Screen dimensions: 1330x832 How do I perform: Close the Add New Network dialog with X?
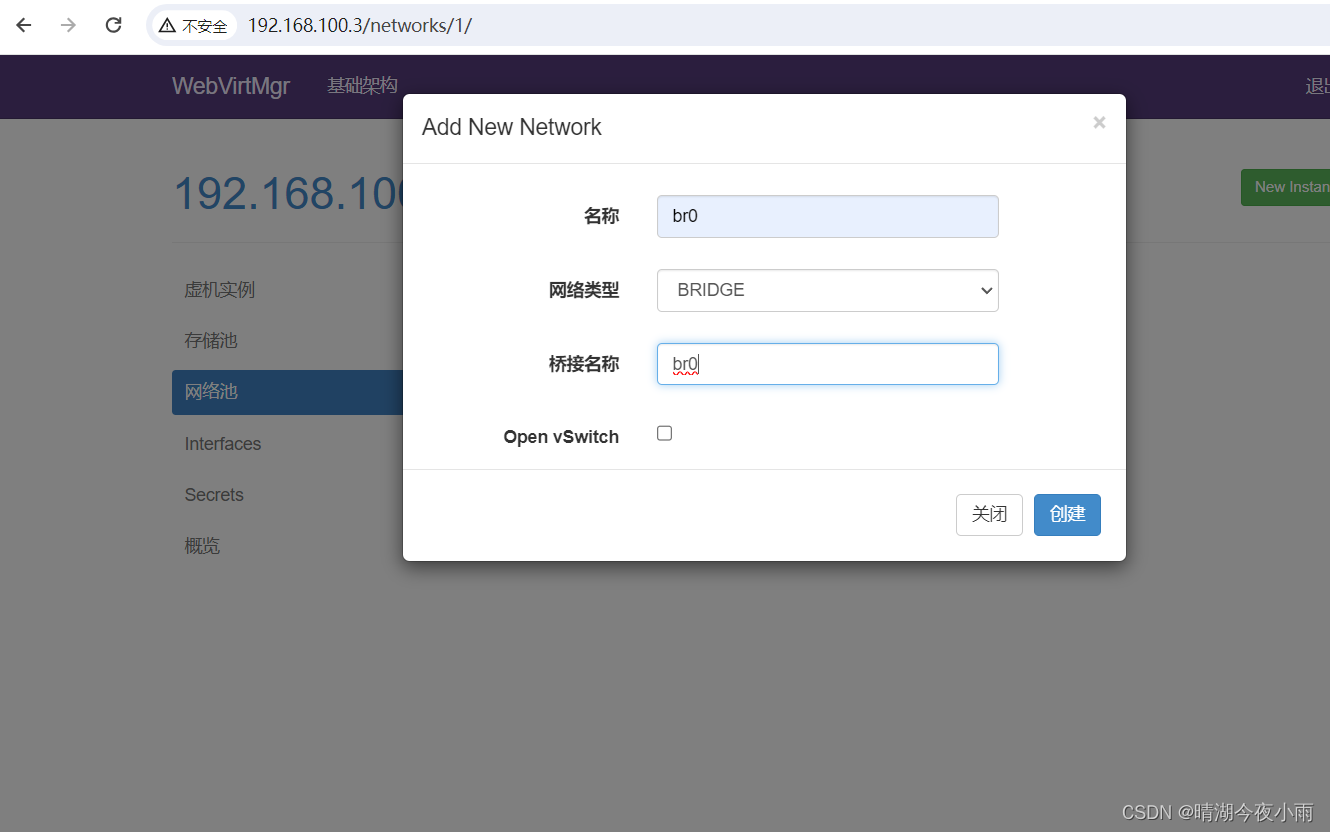click(x=1099, y=122)
